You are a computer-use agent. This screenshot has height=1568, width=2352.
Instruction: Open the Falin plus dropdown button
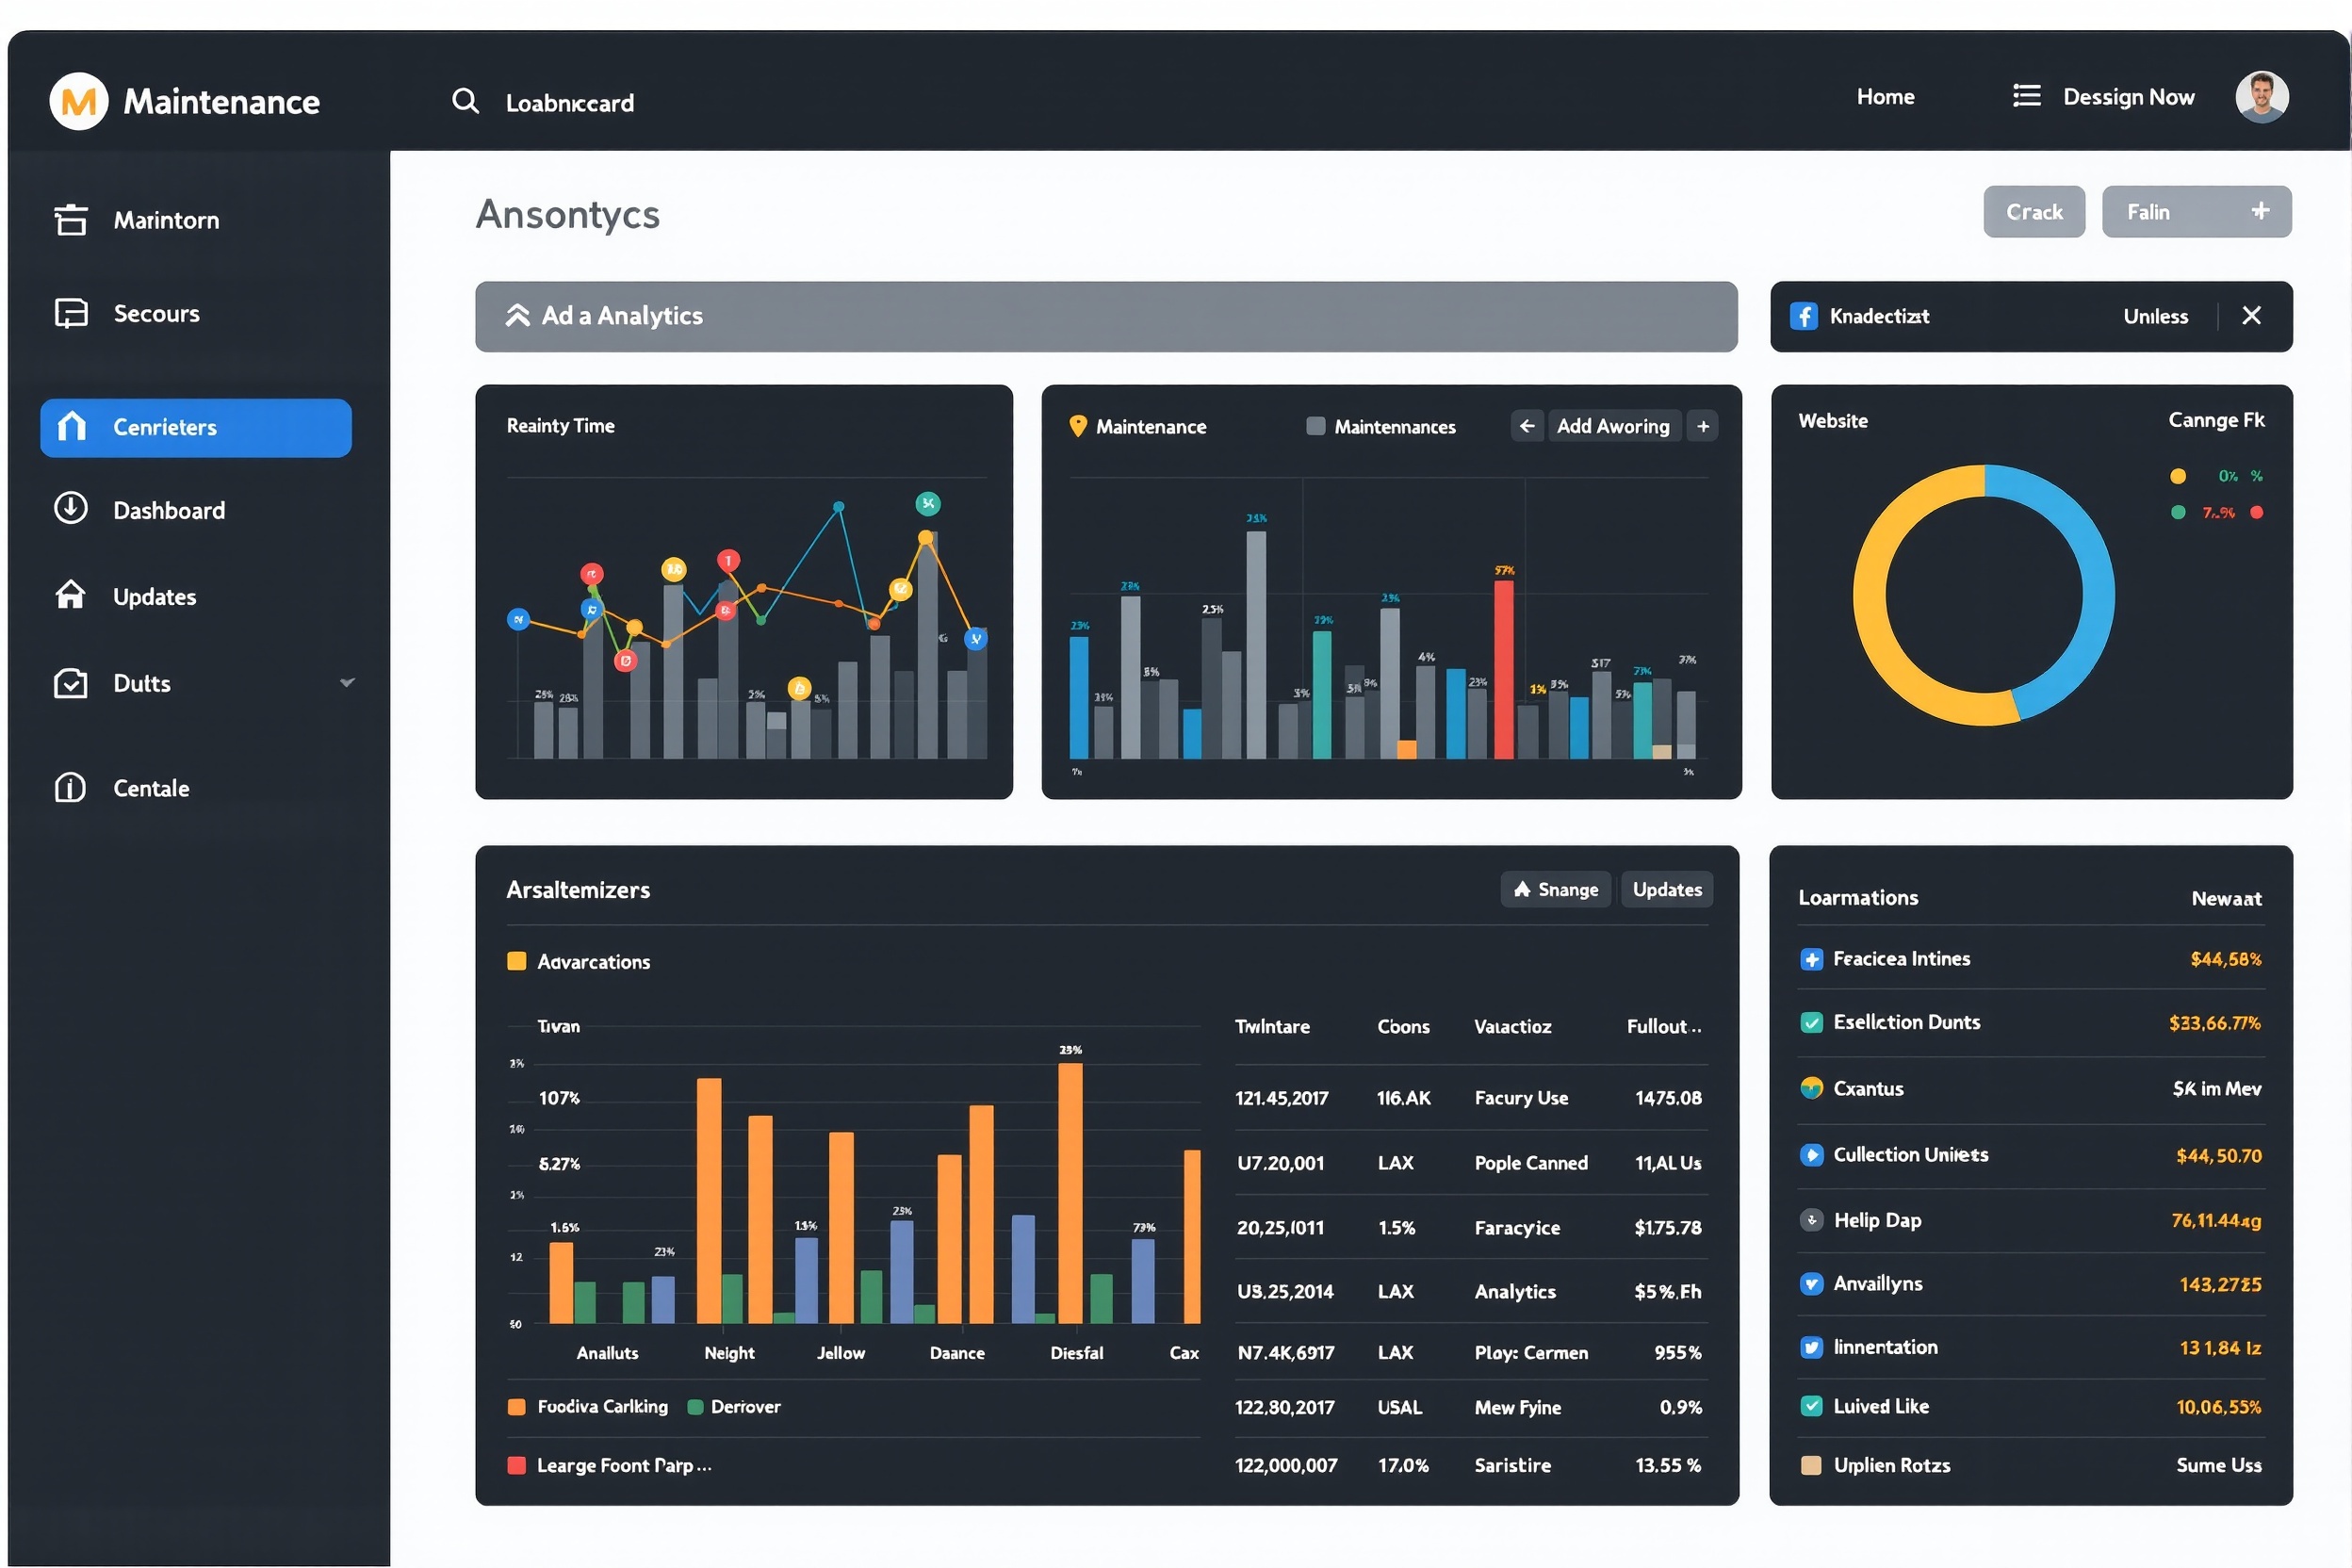[2259, 211]
